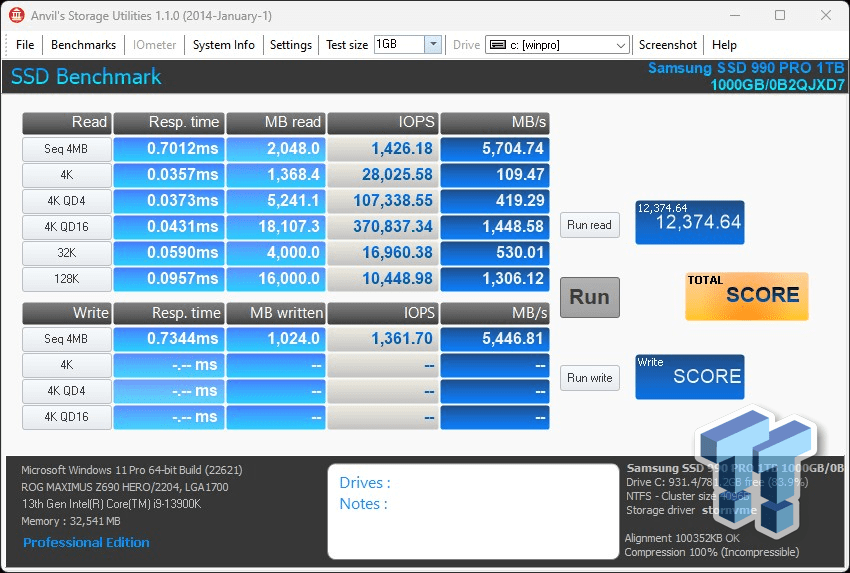Select the 128K read test button
Image resolution: width=850 pixels, height=573 pixels.
click(x=67, y=279)
